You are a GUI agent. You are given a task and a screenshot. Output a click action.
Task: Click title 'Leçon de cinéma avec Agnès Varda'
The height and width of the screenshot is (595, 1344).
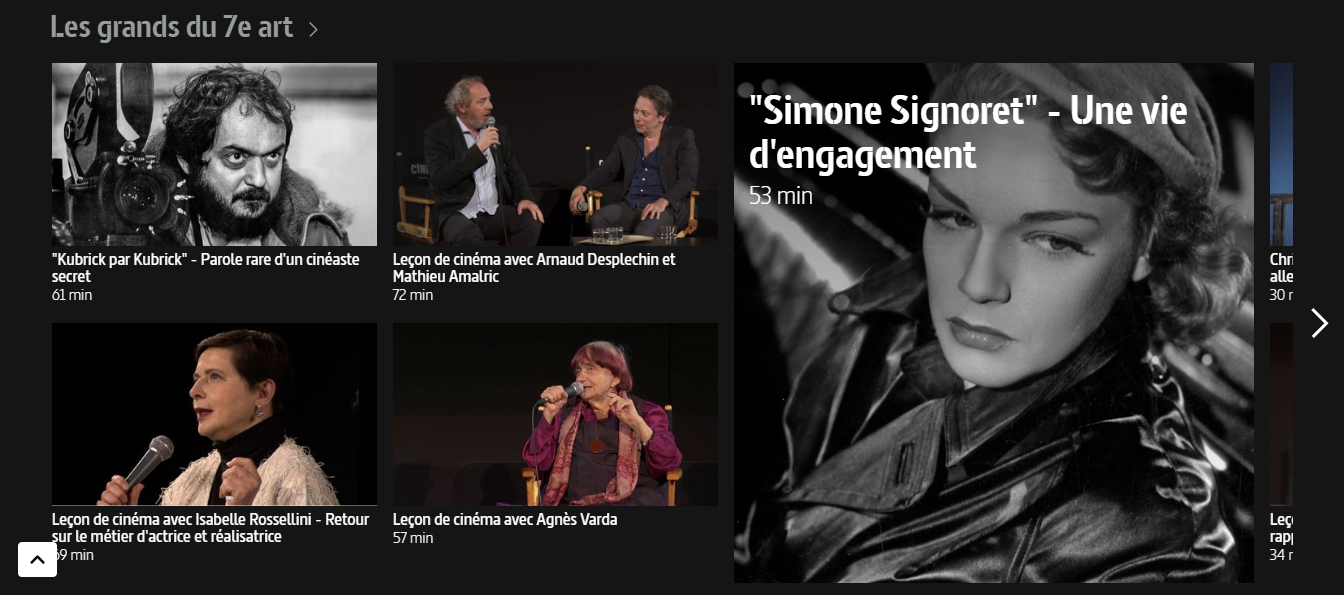pyautogui.click(x=505, y=520)
